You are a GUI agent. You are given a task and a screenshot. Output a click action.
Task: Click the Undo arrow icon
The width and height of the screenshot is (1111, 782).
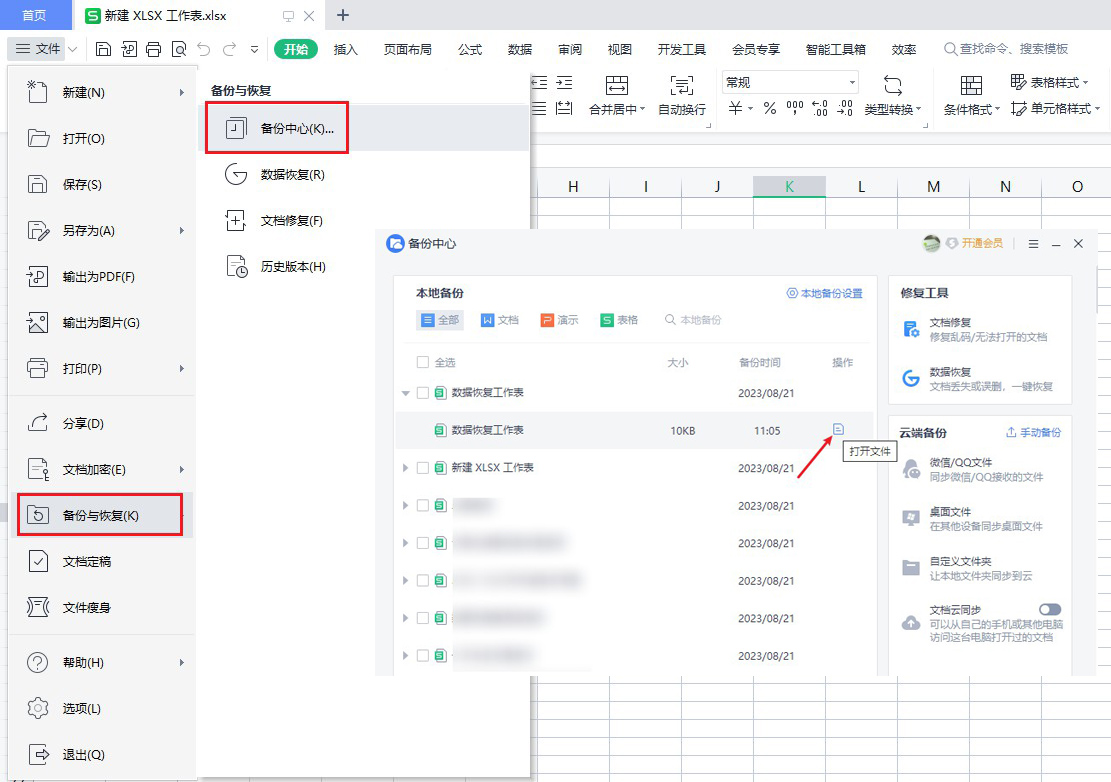204,49
